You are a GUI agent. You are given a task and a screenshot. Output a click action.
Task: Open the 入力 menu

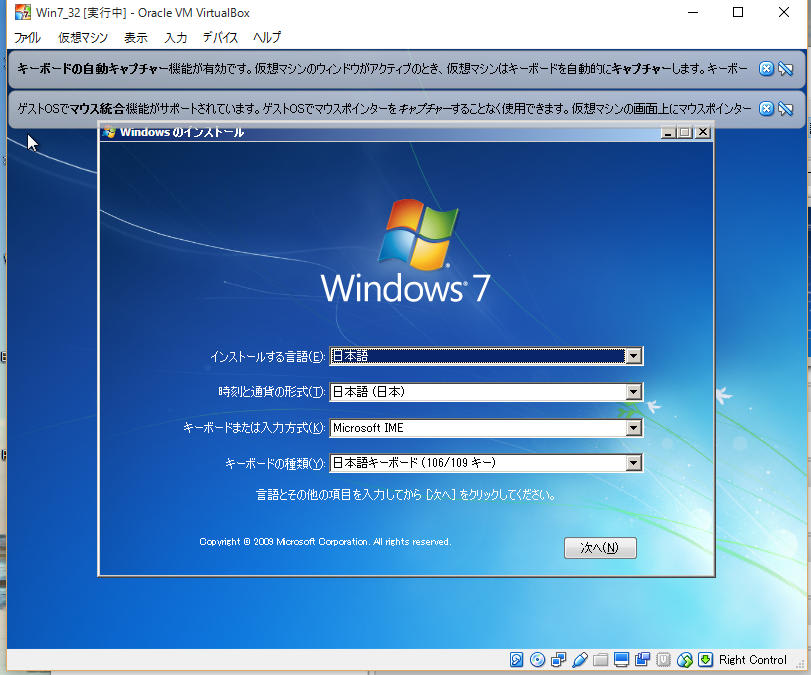(175, 38)
